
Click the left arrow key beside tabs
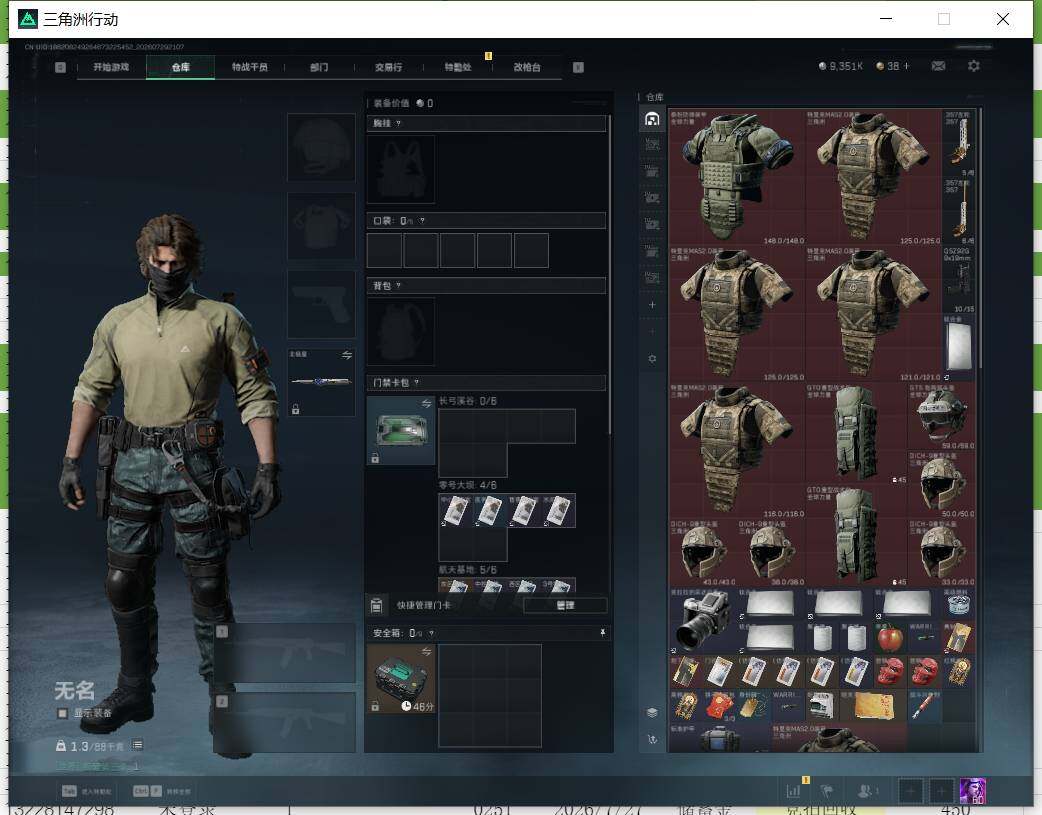(x=60, y=67)
